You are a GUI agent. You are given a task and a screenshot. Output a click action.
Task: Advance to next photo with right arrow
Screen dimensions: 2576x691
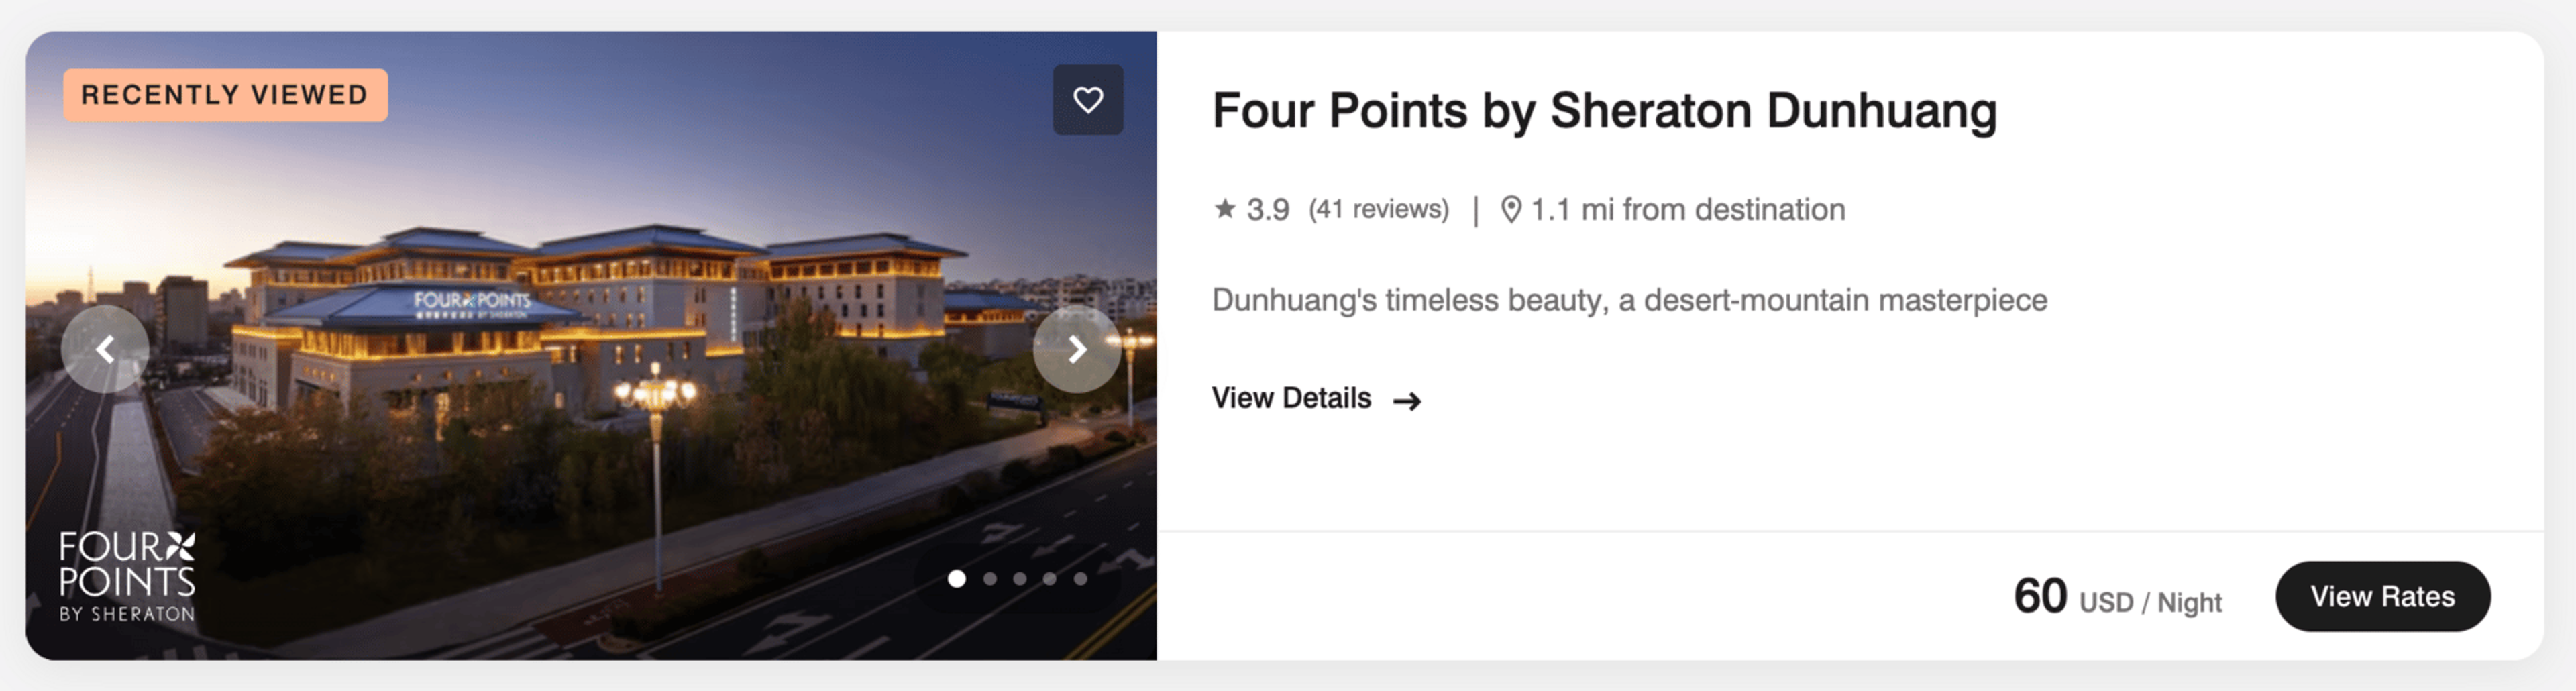point(1077,349)
